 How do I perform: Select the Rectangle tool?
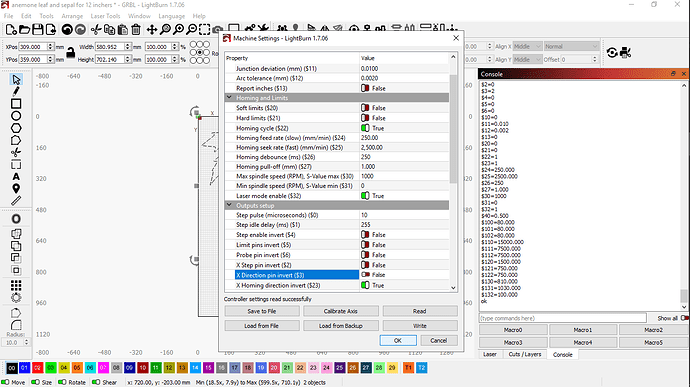tap(16, 104)
